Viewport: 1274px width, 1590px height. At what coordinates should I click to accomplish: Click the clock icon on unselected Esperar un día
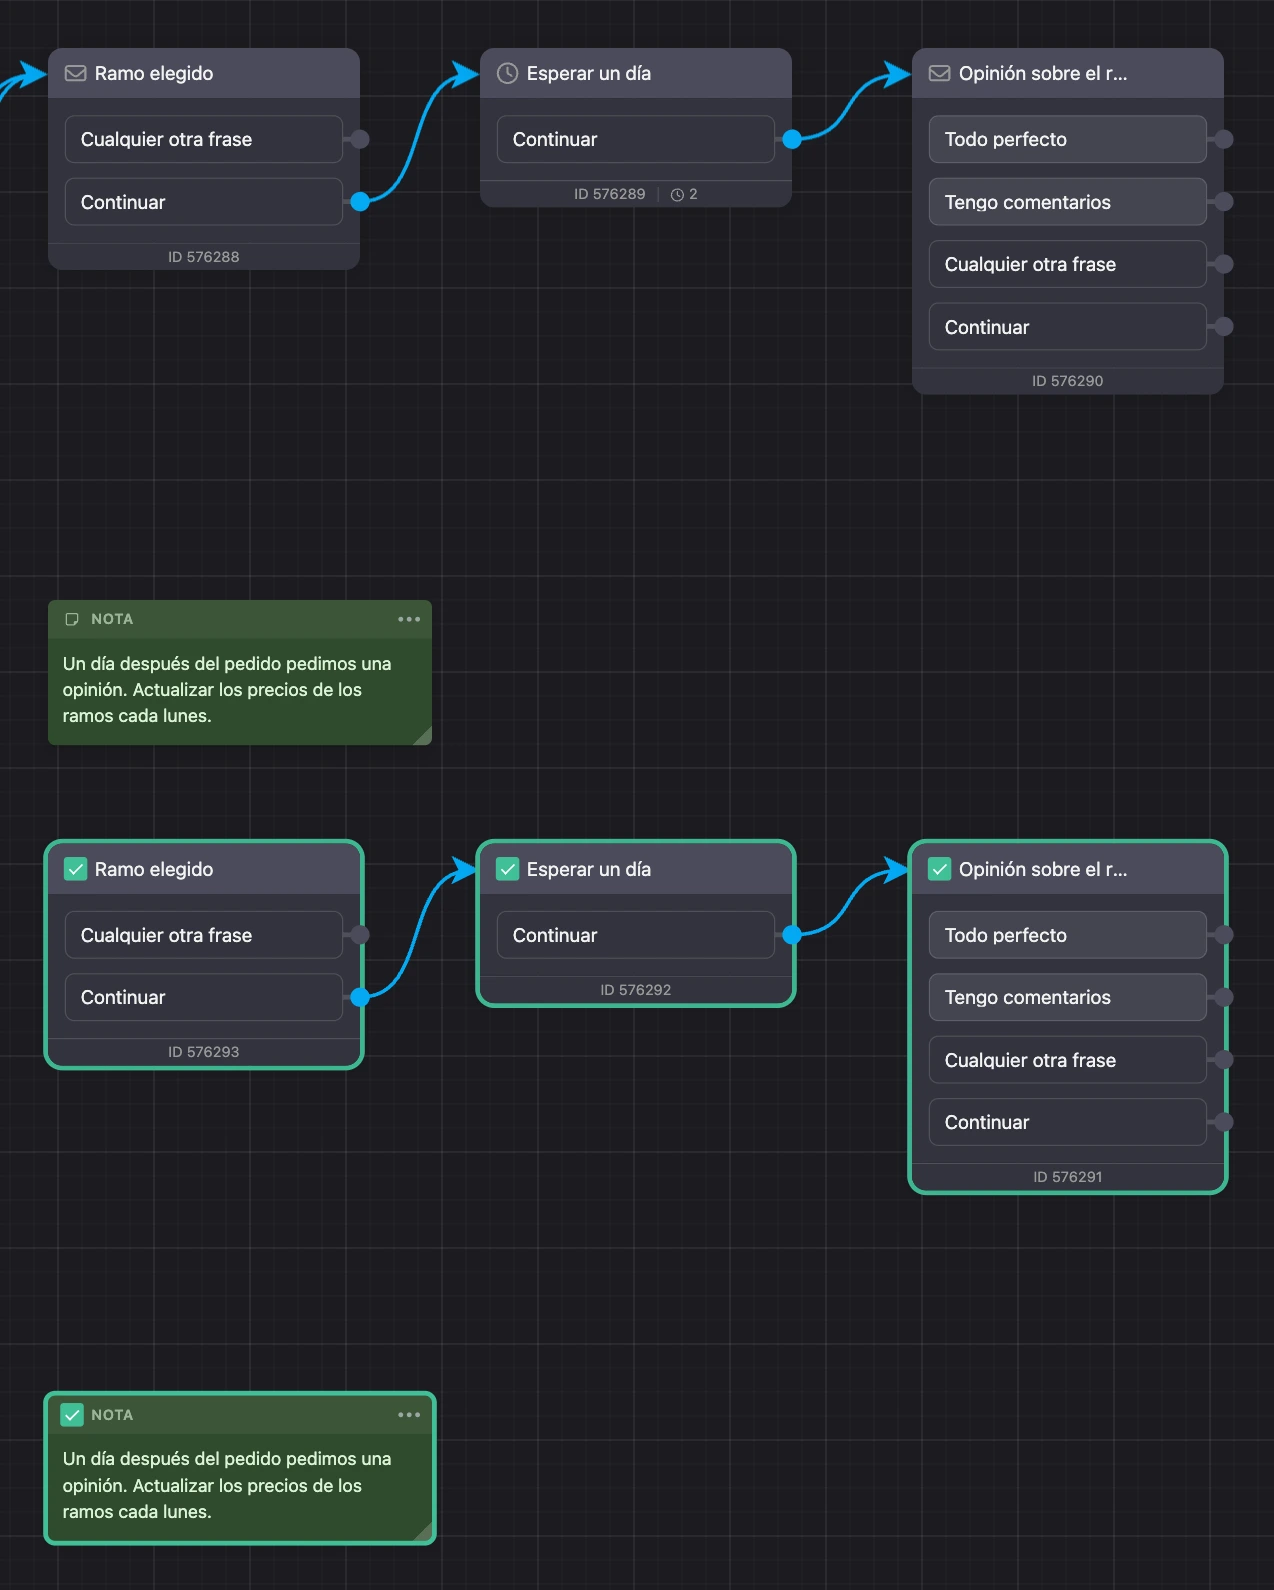pyautogui.click(x=507, y=73)
